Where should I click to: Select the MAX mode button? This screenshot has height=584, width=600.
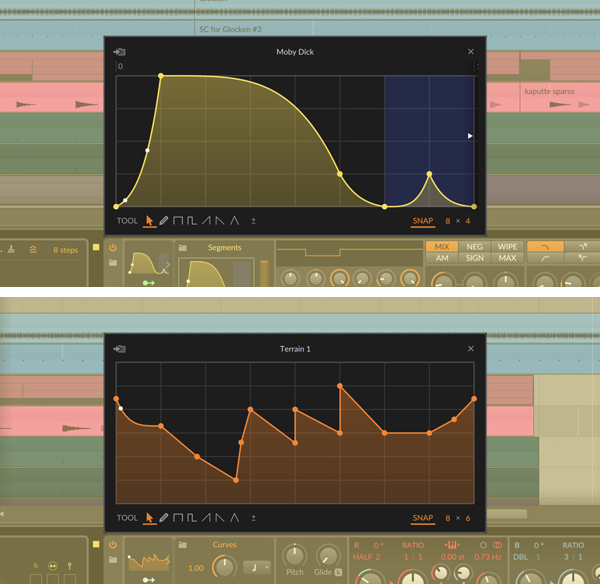(x=507, y=258)
